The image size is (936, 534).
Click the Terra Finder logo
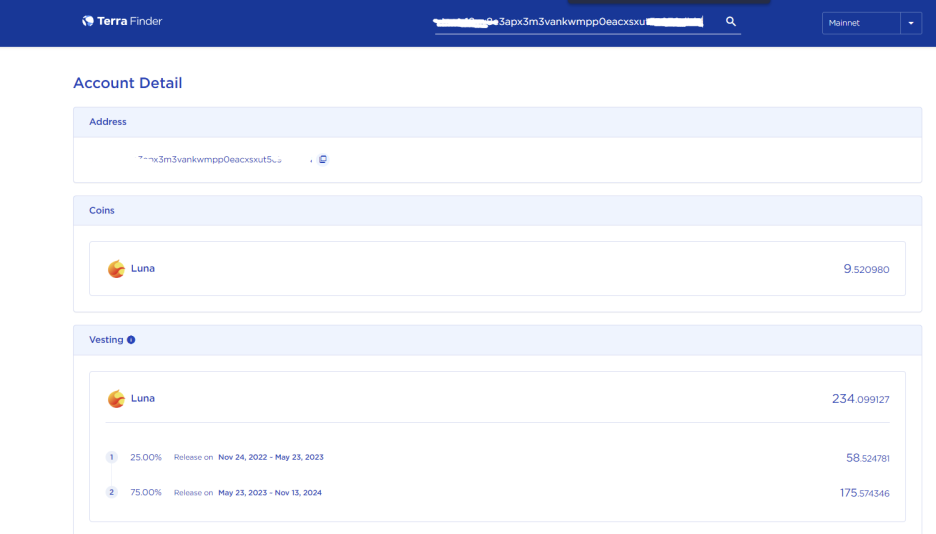(x=122, y=21)
